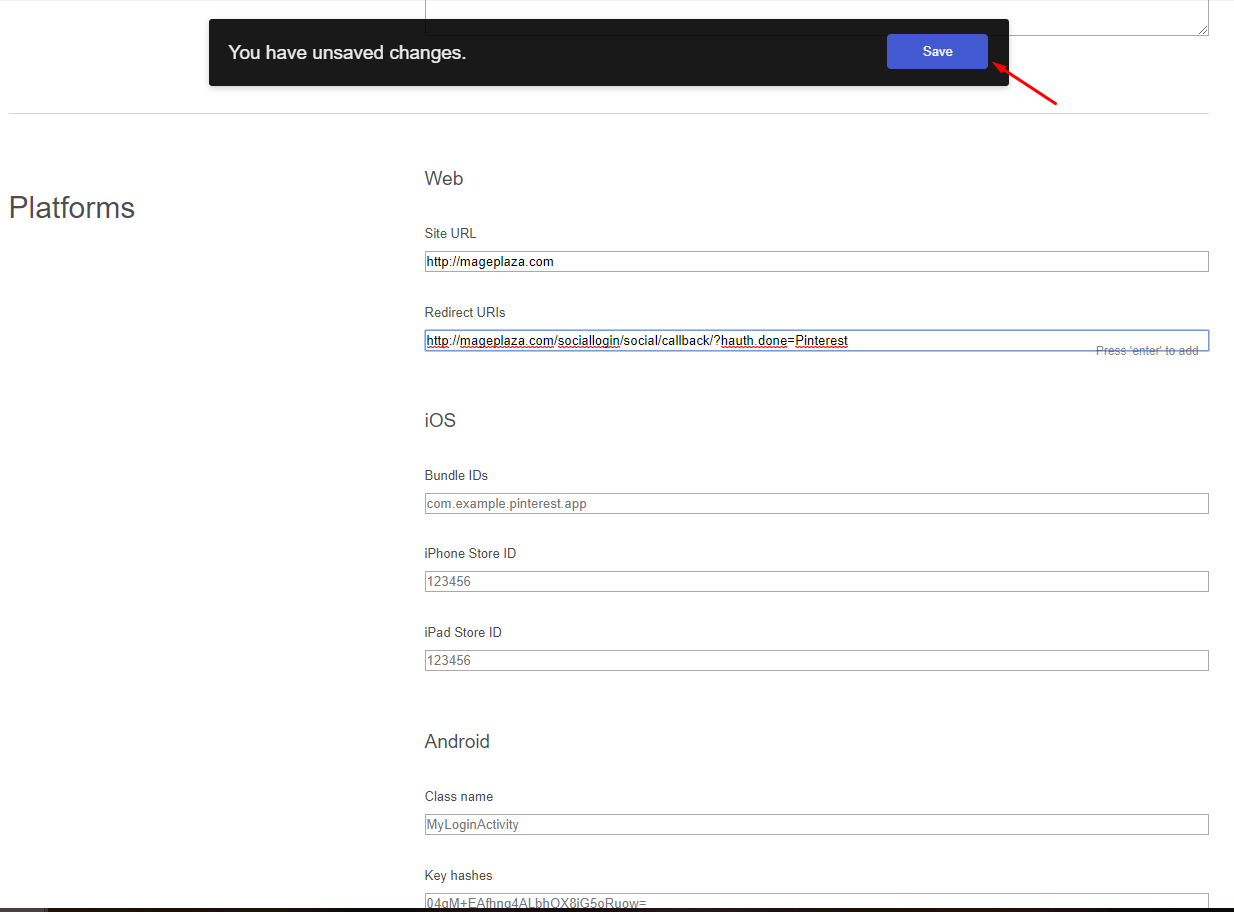
Task: Click into the iPad Store ID field
Action: click(816, 661)
